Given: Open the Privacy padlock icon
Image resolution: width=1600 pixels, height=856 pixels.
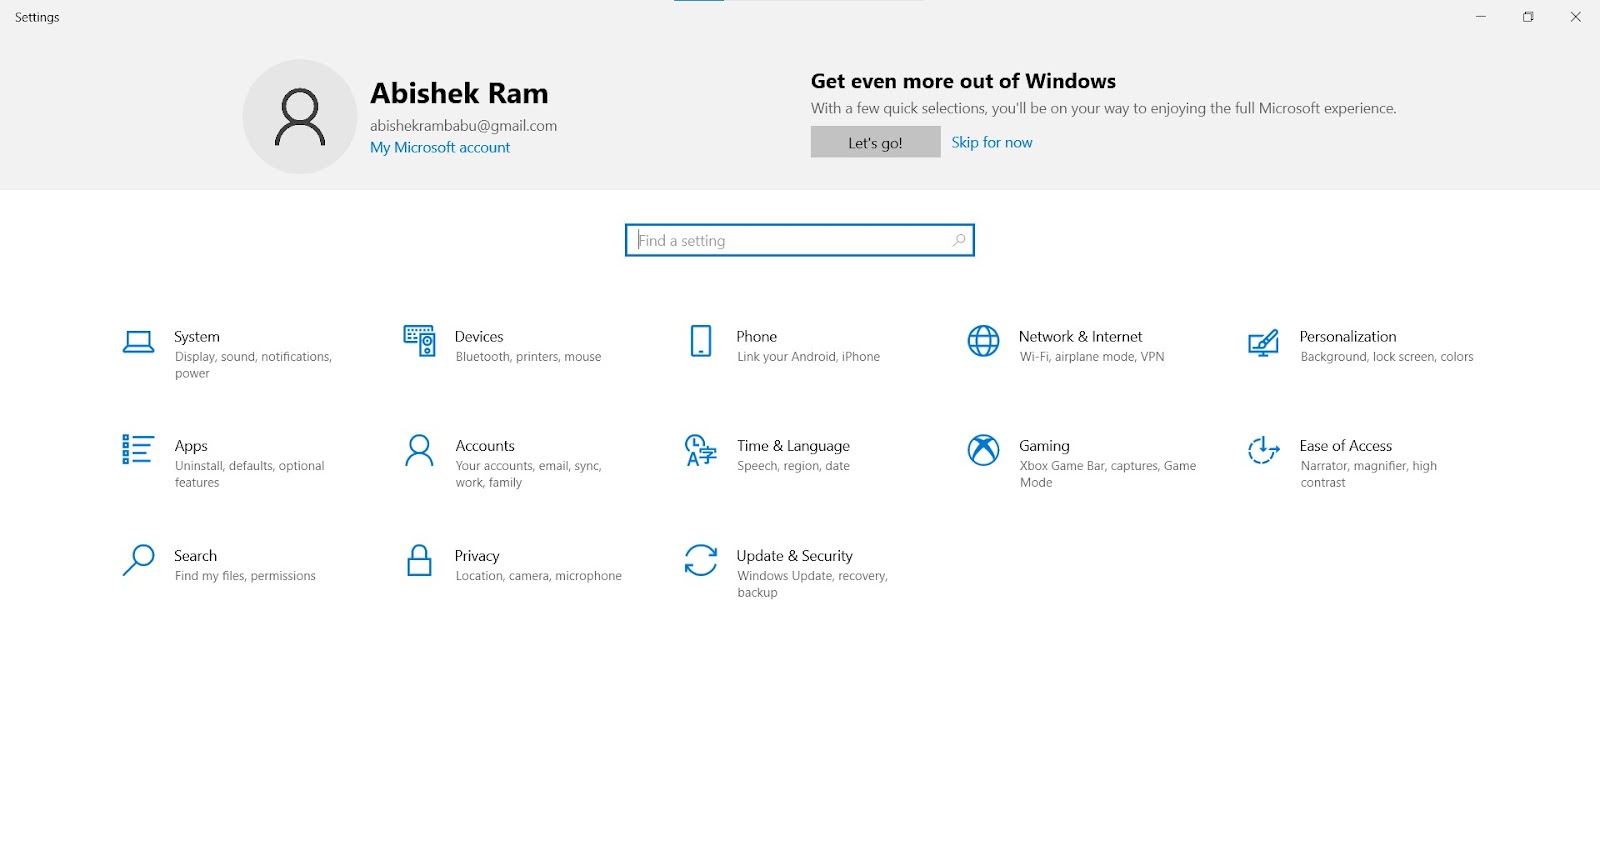Looking at the screenshot, I should point(419,560).
